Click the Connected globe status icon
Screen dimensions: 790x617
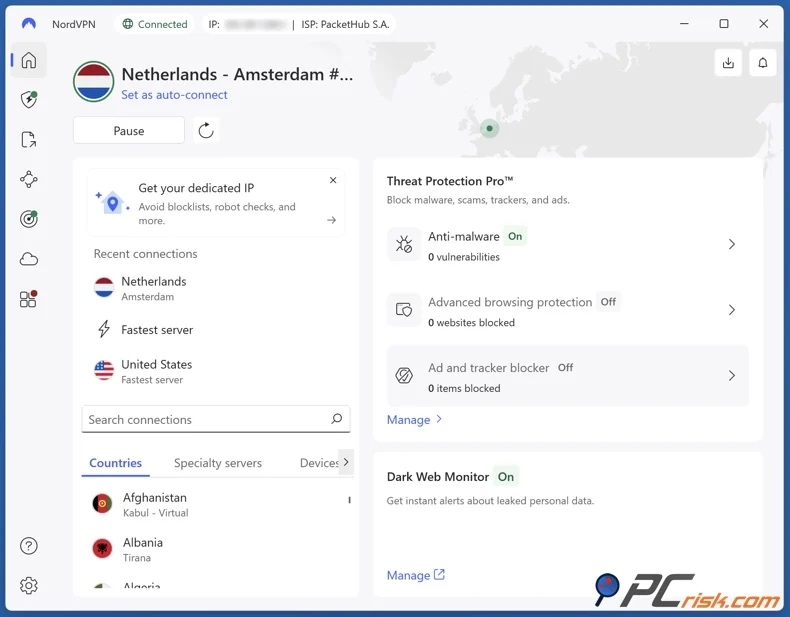pos(128,24)
